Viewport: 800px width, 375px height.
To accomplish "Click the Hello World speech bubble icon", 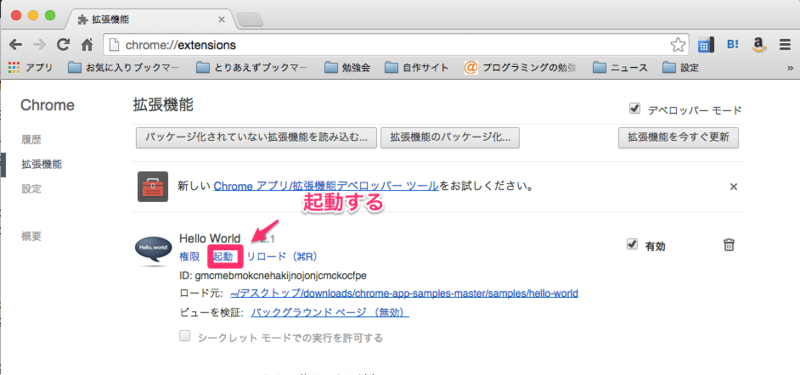I will [x=153, y=251].
